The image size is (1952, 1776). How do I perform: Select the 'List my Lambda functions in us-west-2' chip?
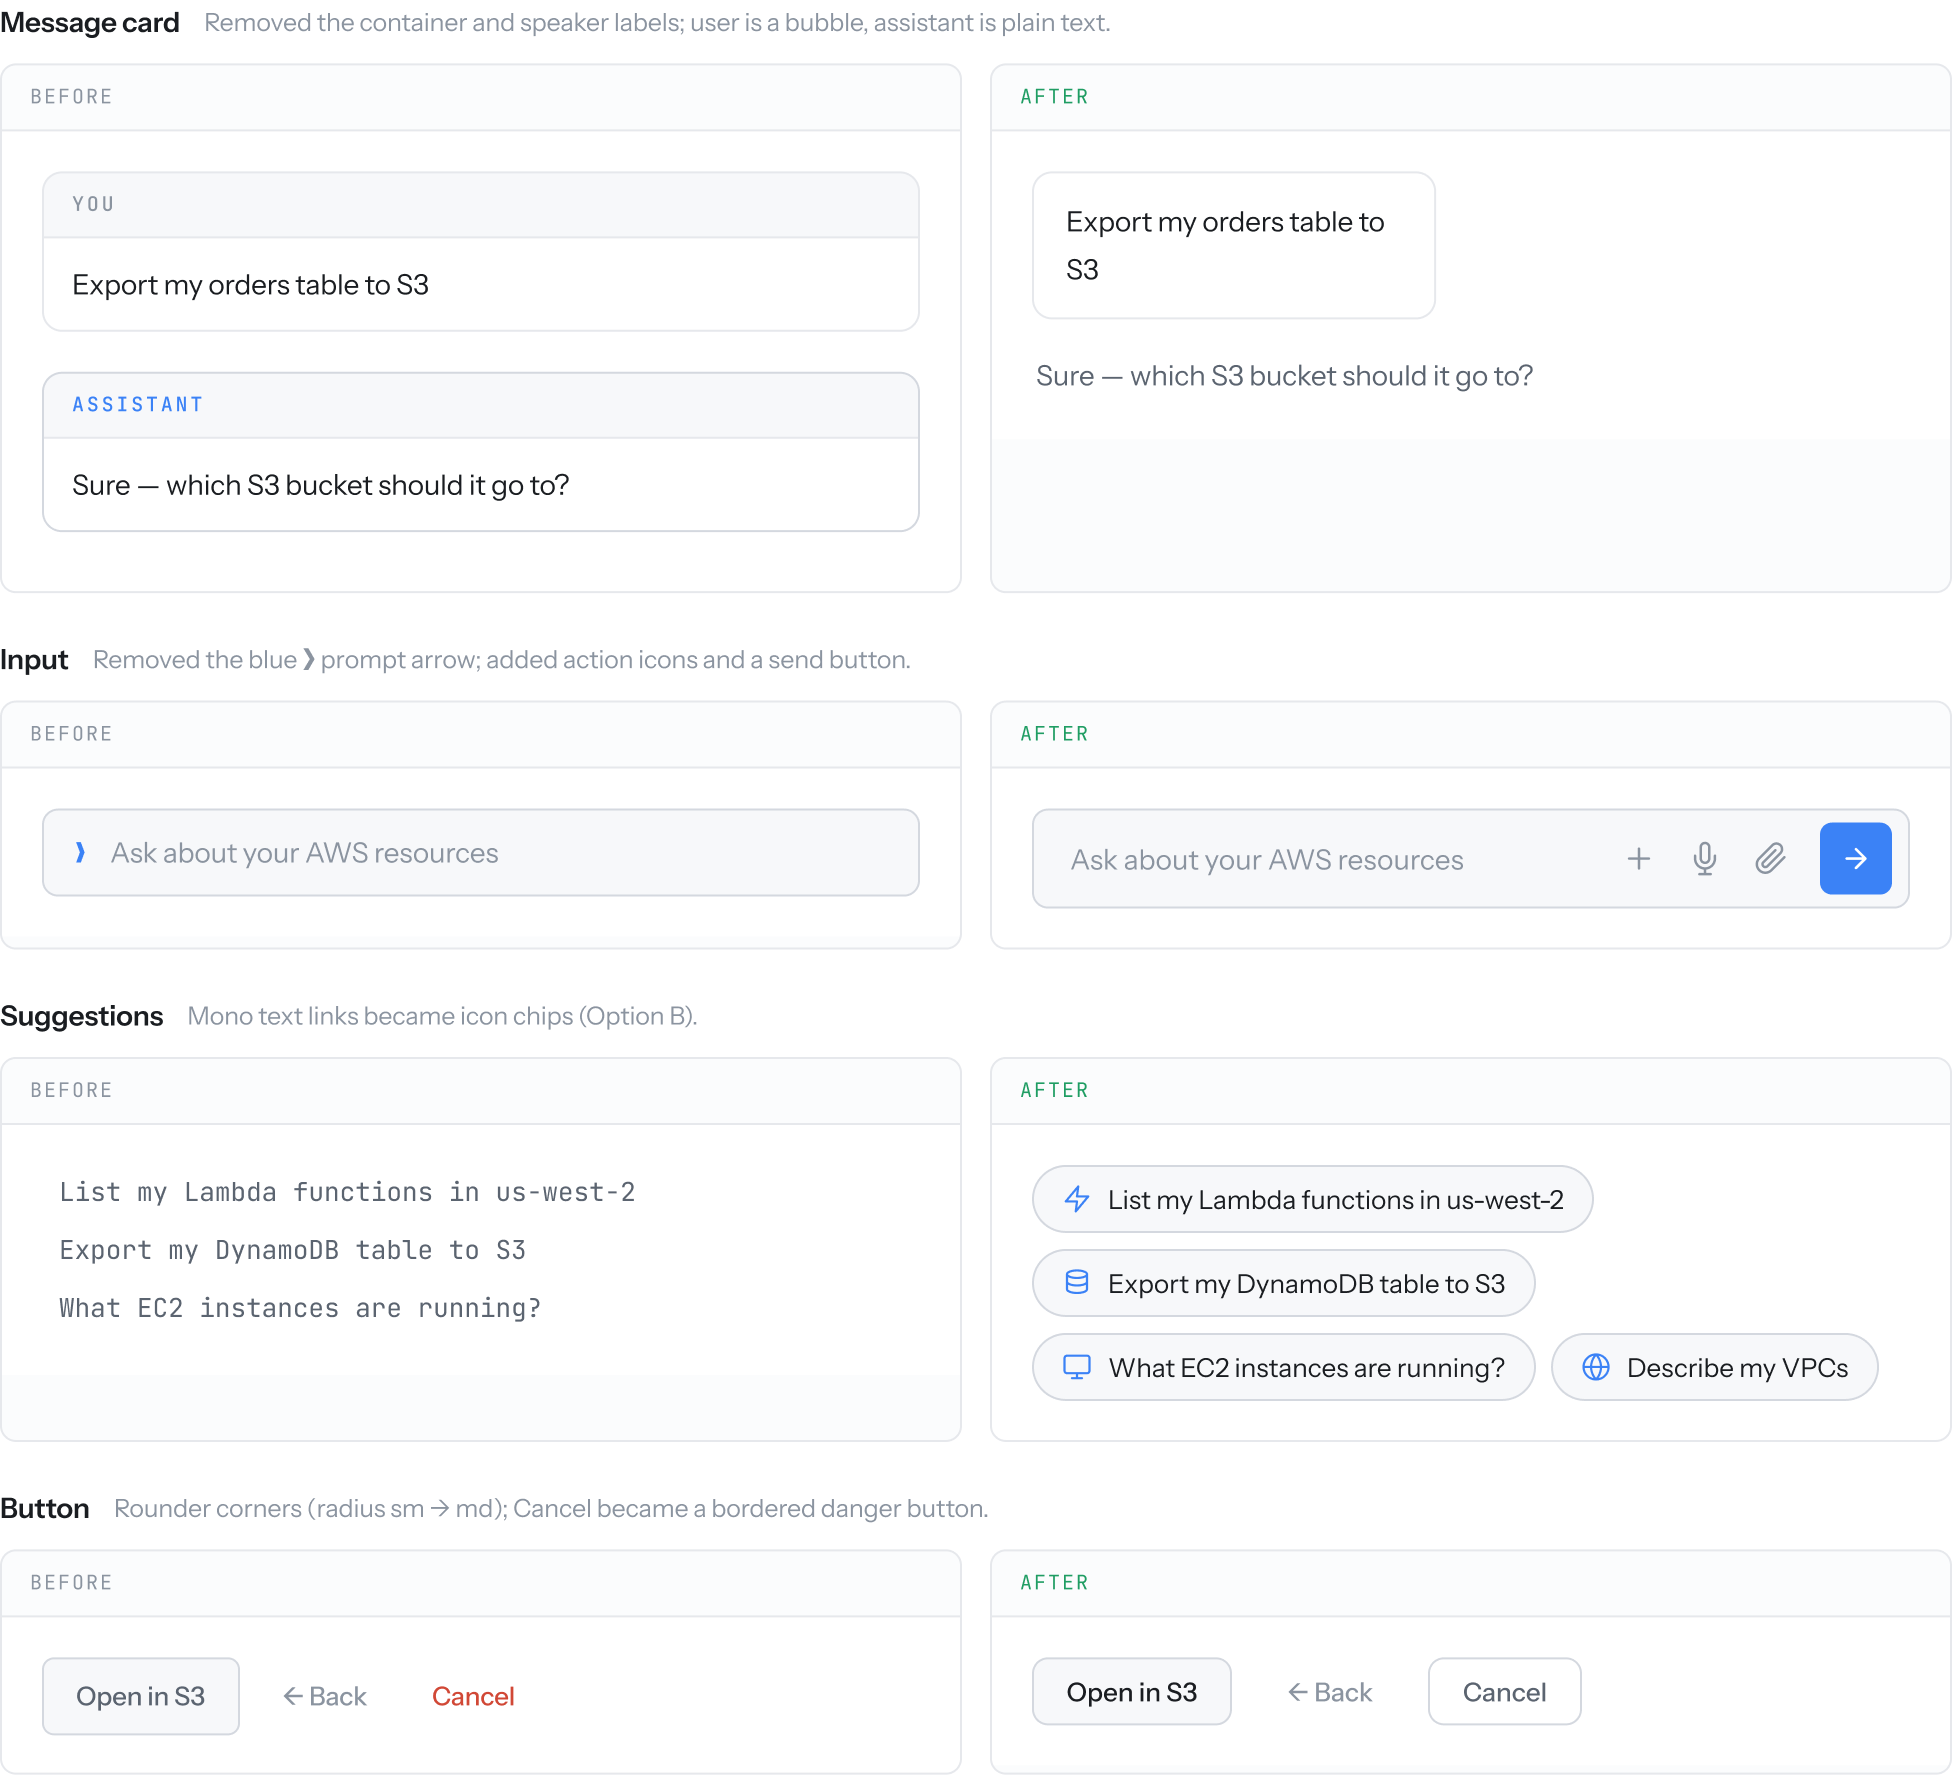(x=1312, y=1199)
